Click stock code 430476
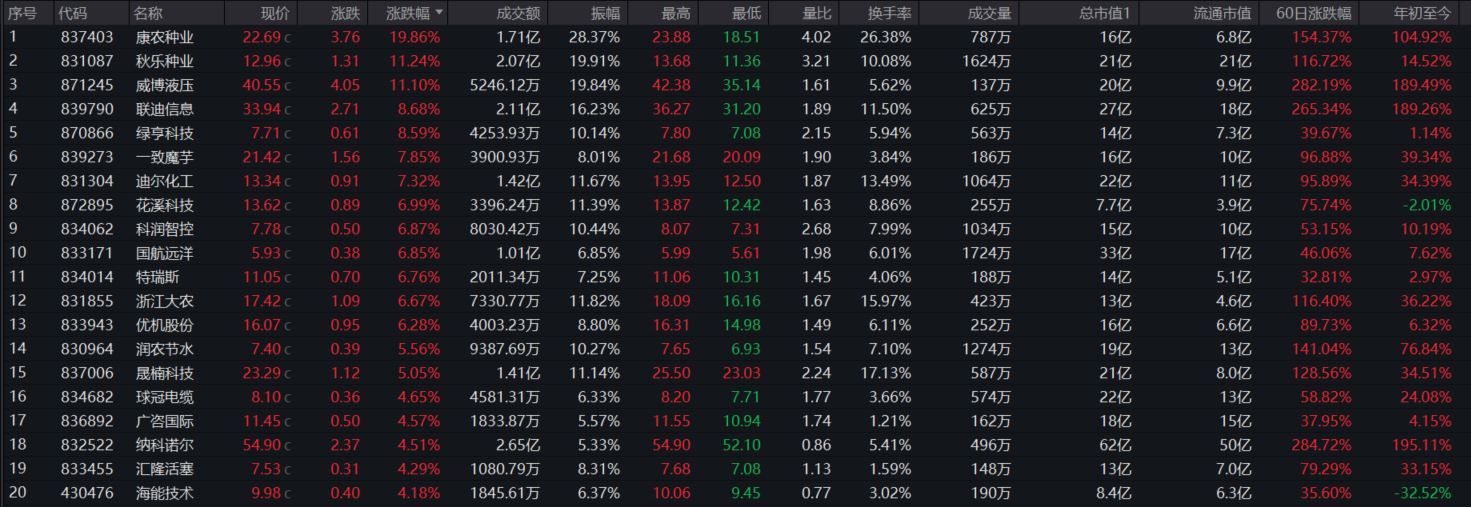 [x=86, y=493]
